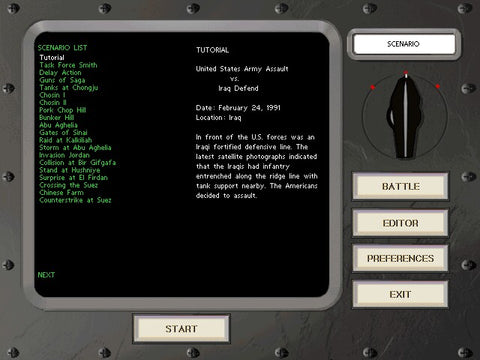This screenshot has width=480, height=360.
Task: Click the right red dial marker
Action: (438, 86)
